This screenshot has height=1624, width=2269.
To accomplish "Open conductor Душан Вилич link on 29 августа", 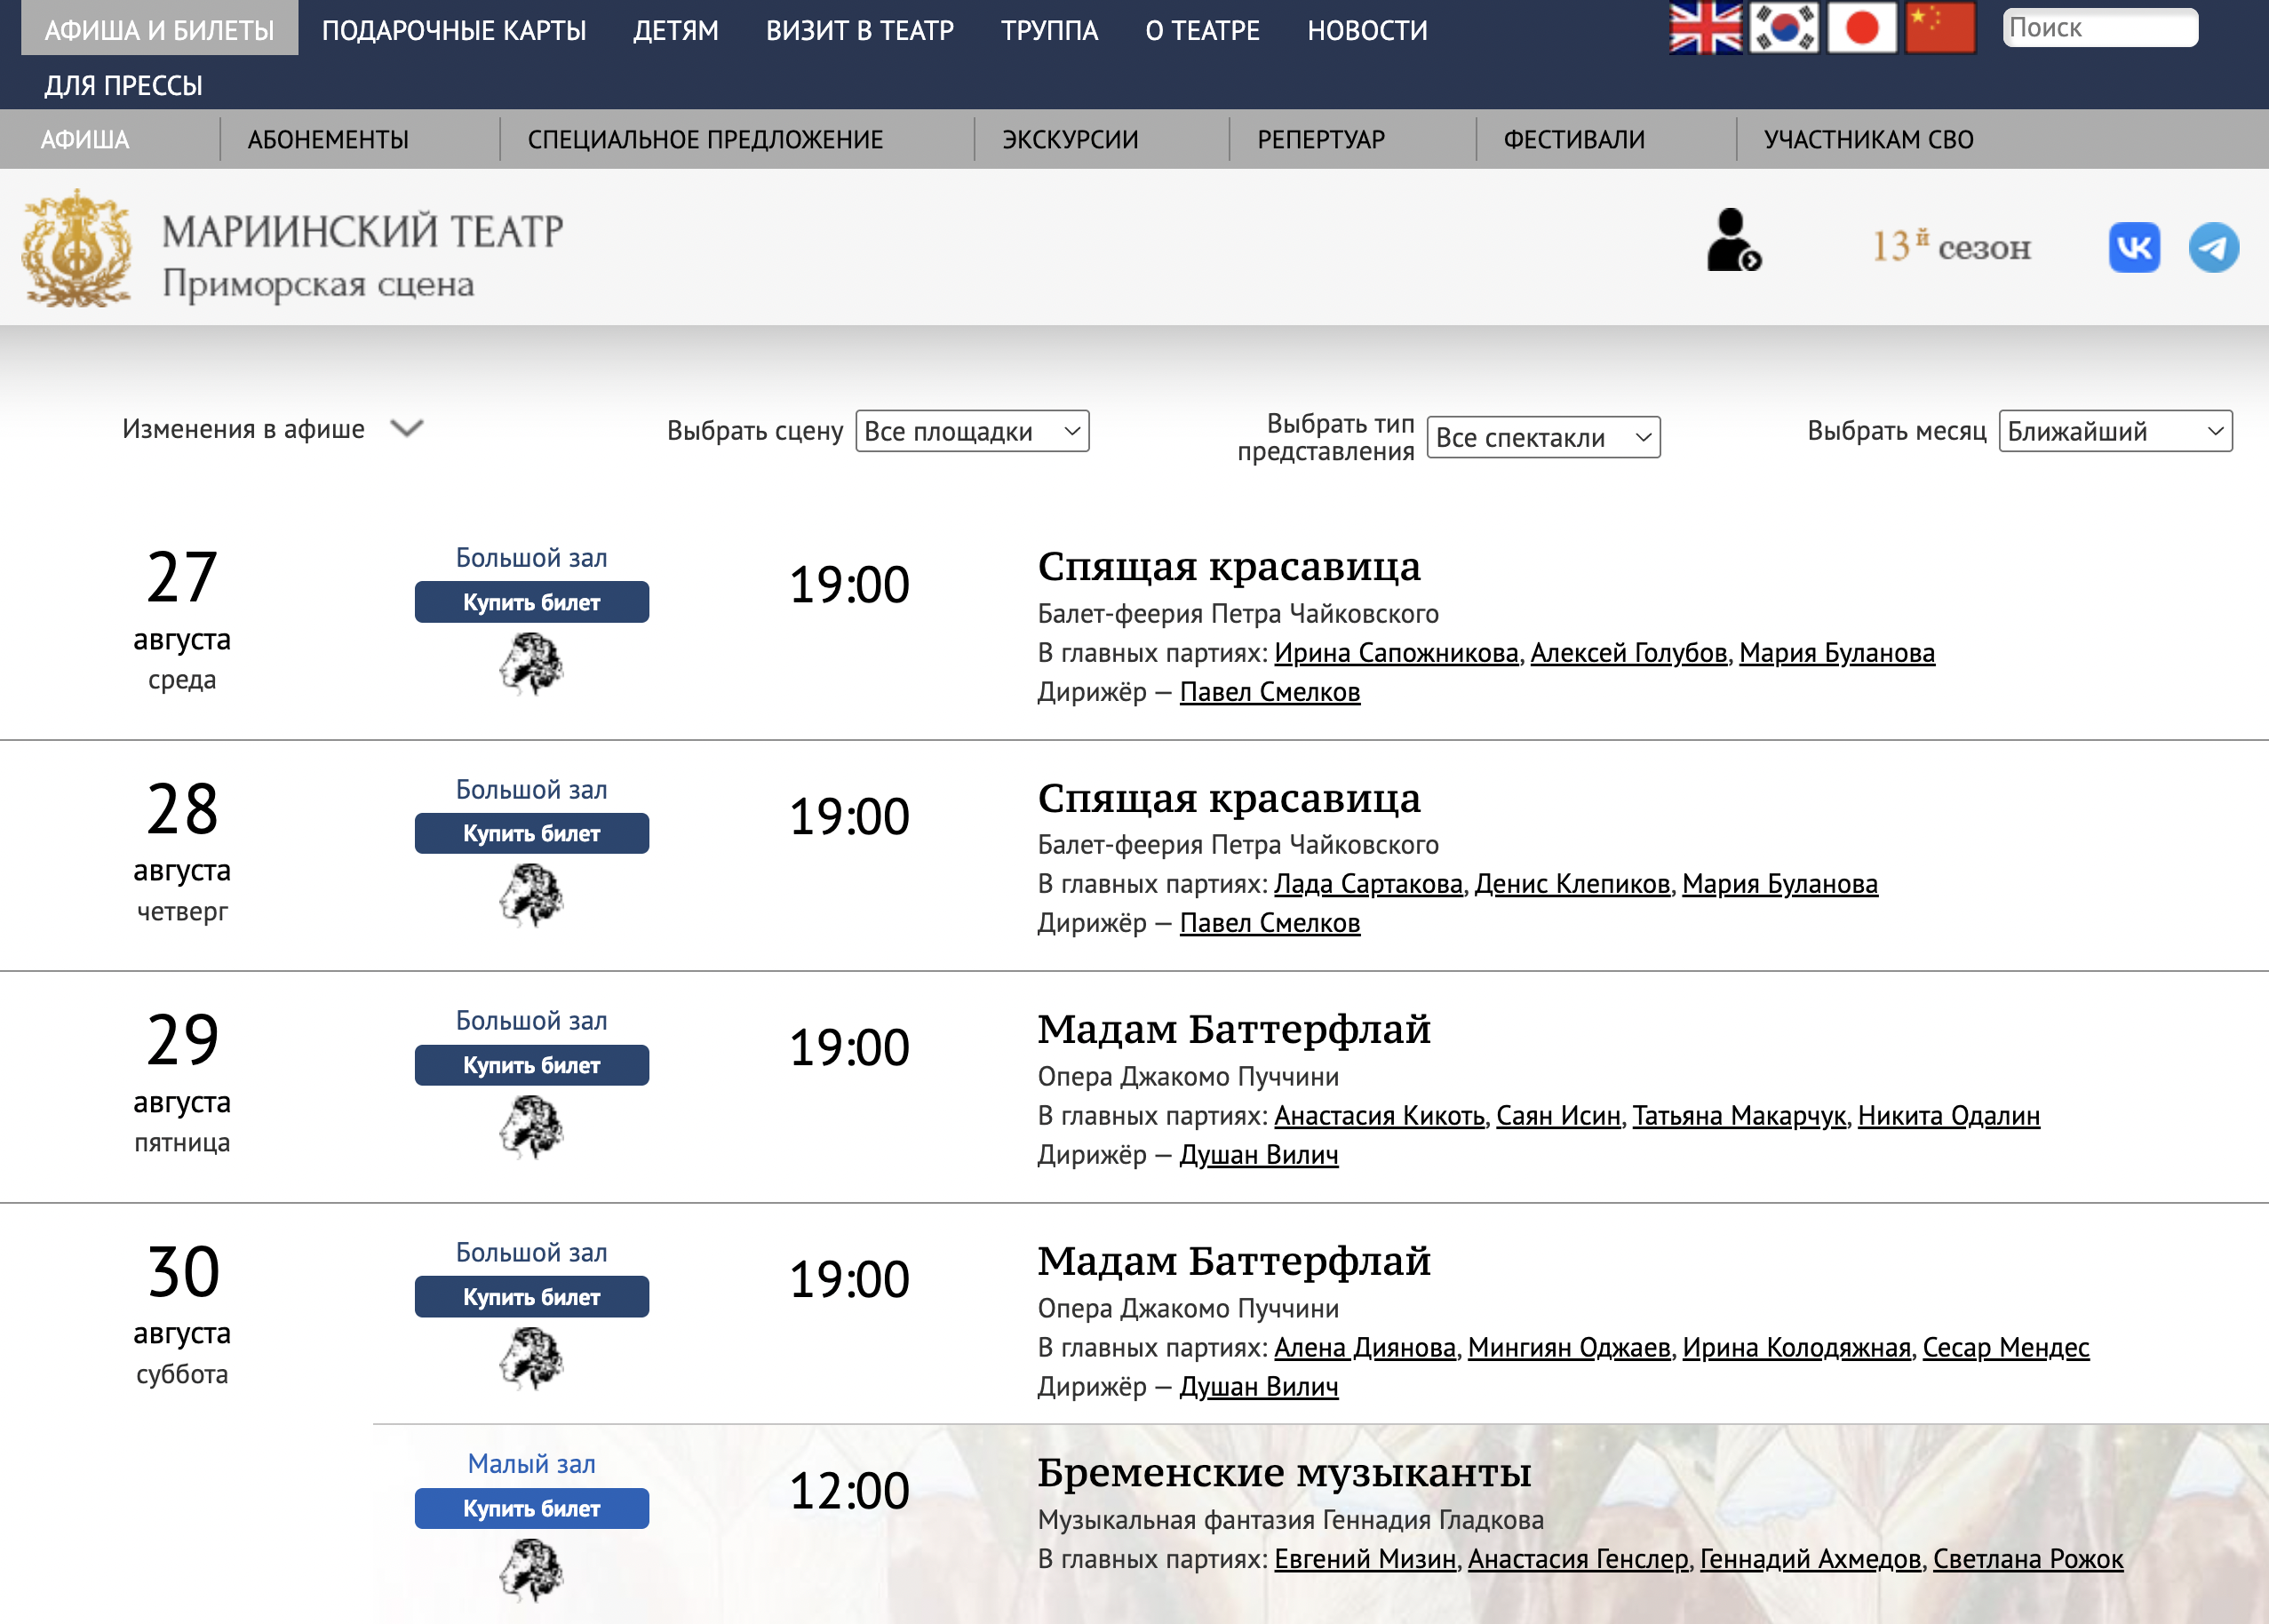I will pos(1258,1155).
